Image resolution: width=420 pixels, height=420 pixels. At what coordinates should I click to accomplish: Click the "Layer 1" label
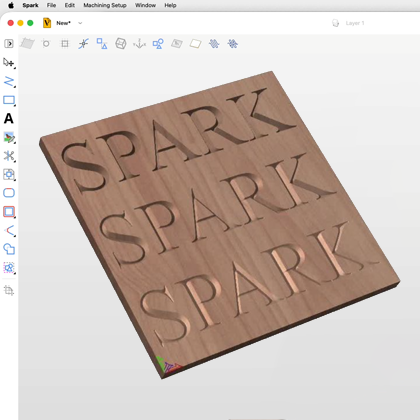(x=355, y=23)
